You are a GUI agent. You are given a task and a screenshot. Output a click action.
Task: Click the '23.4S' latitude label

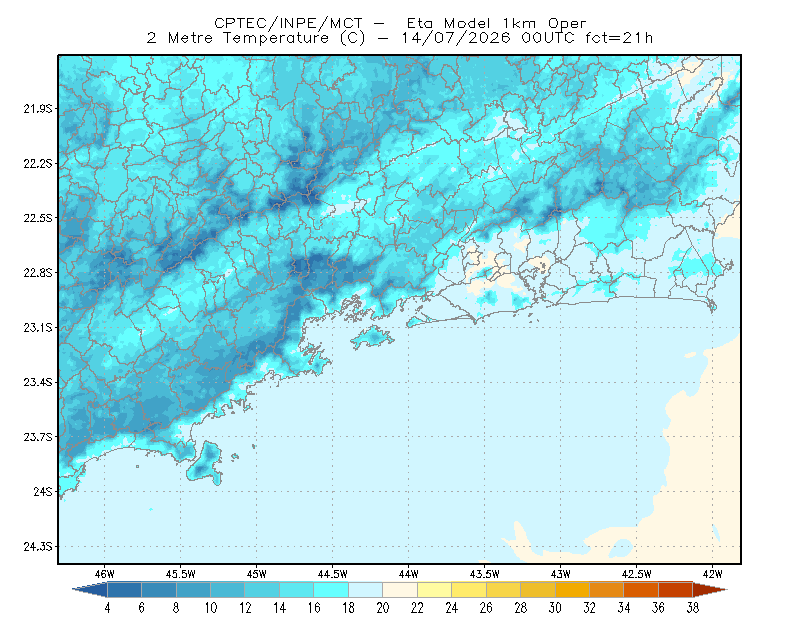38,382
